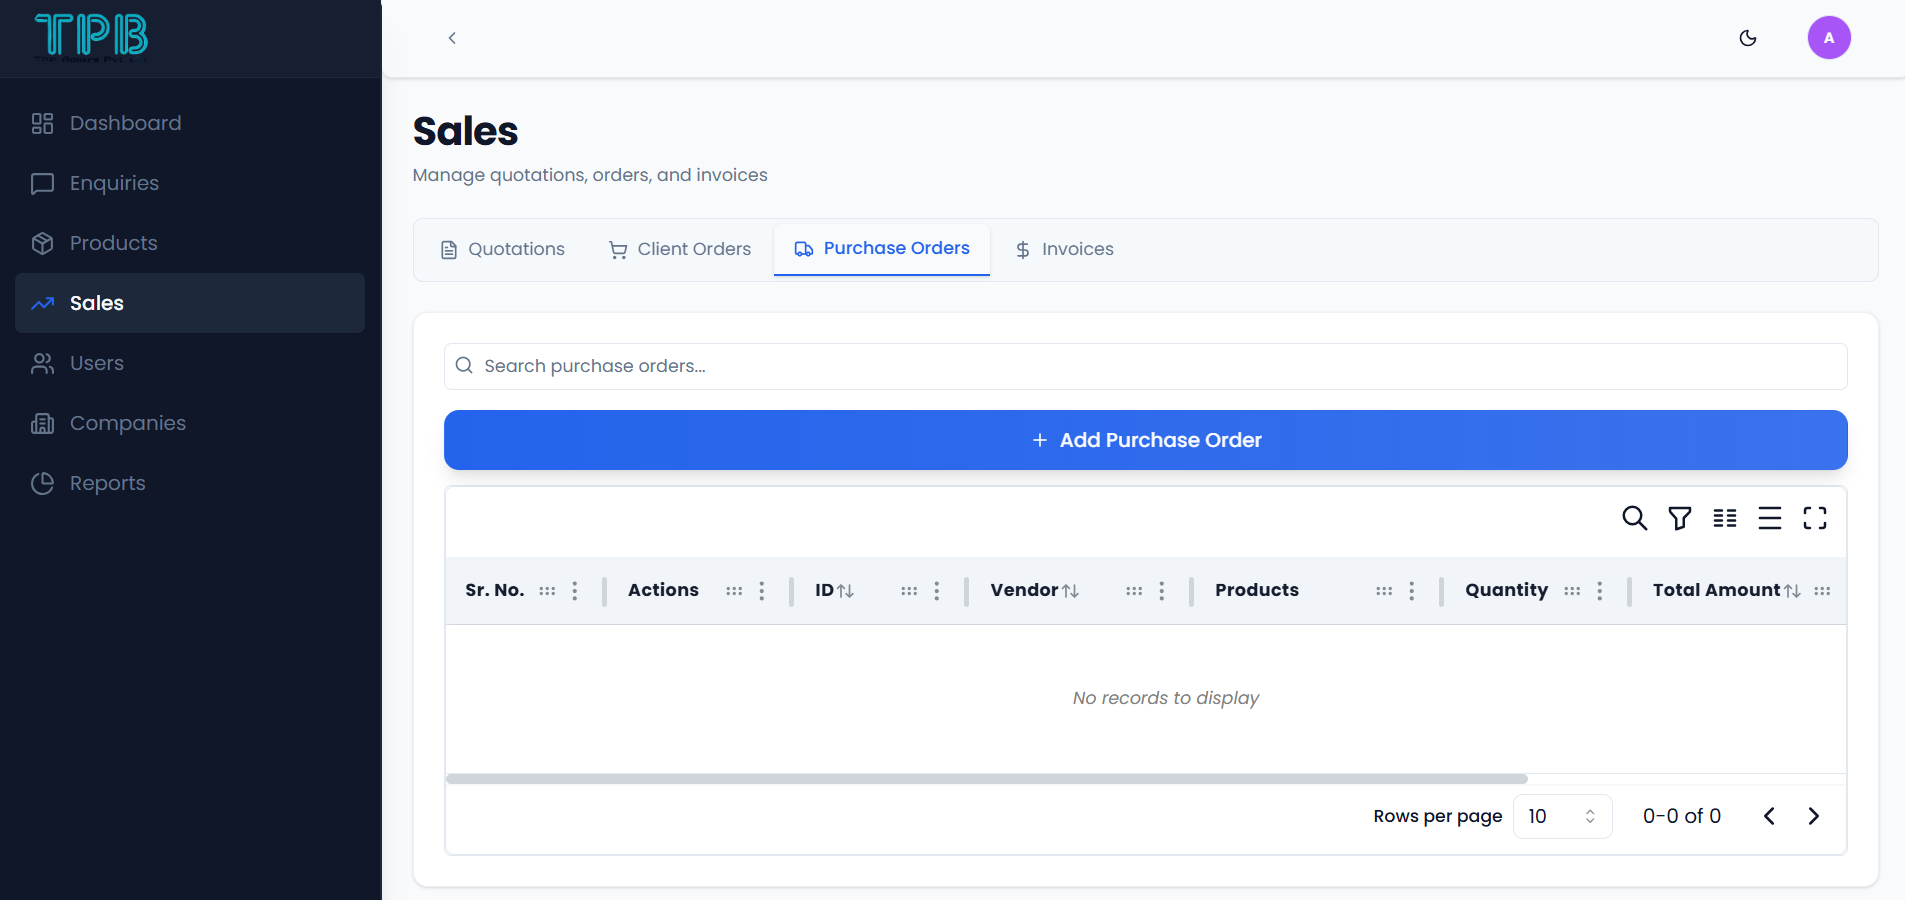
Task: Go to Reports in sidebar
Action: pyautogui.click(x=107, y=483)
